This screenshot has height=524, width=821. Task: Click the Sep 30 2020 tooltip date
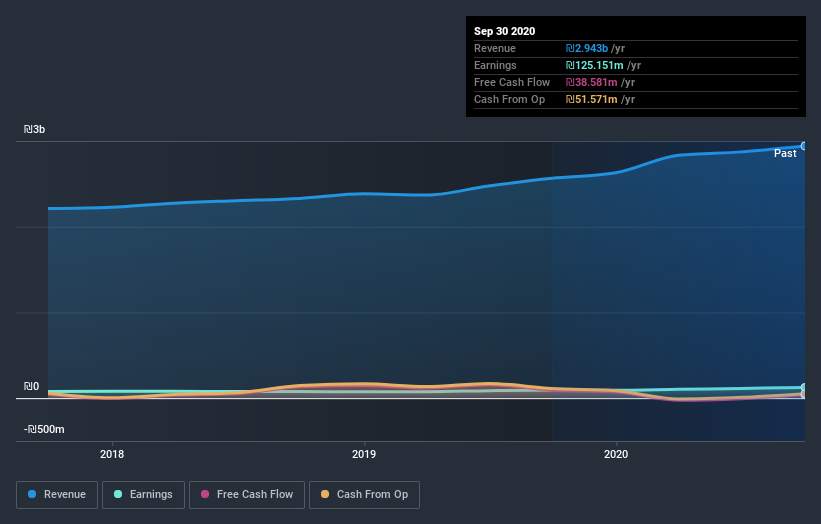pos(504,31)
